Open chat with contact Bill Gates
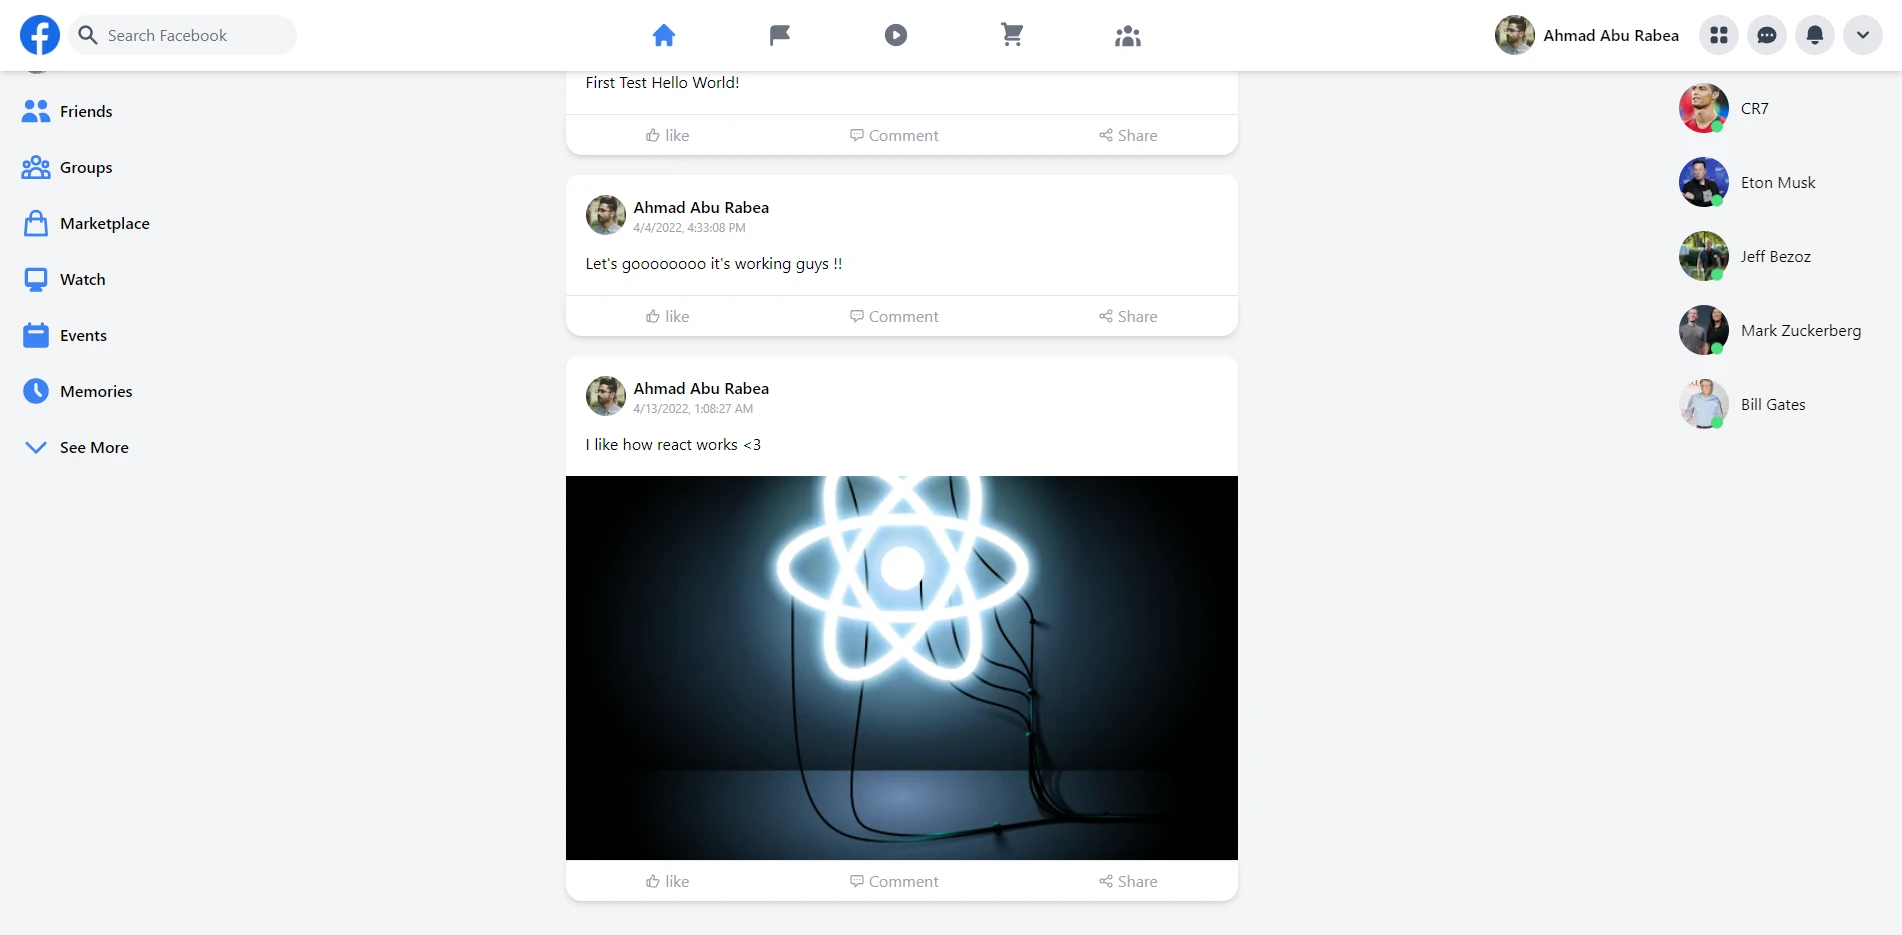This screenshot has height=935, width=1902. (1742, 404)
